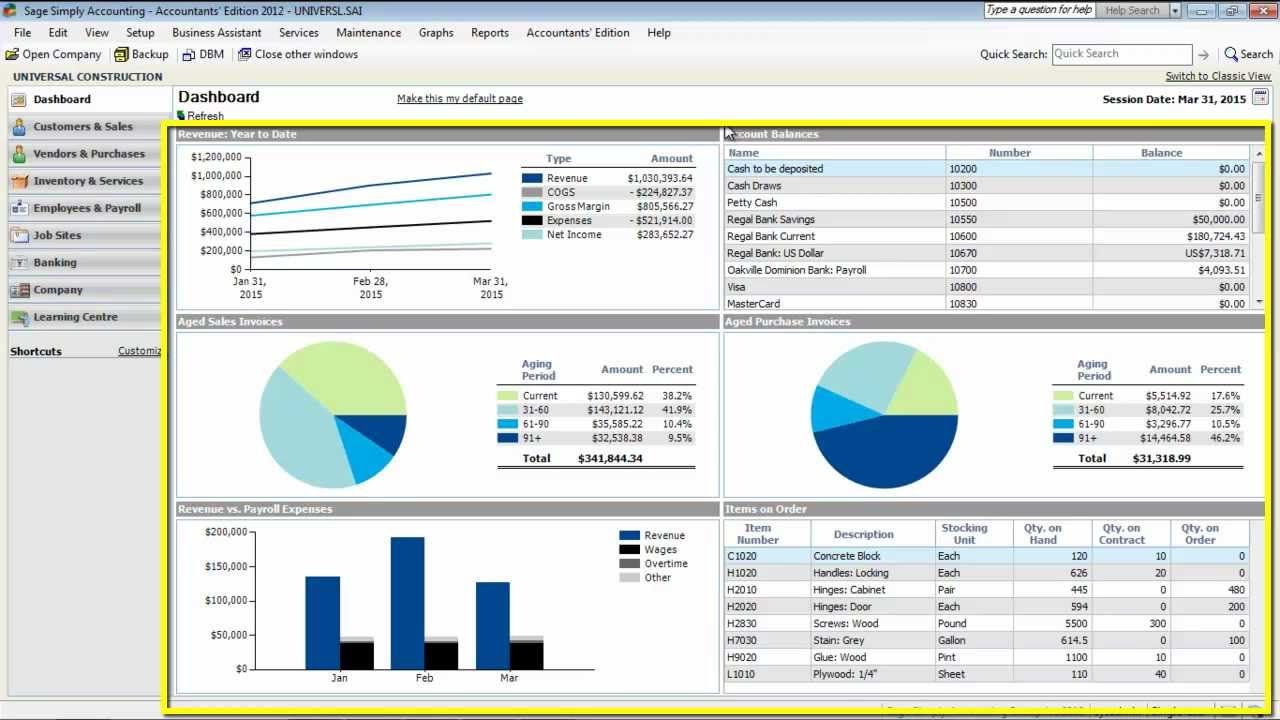Click the Feb revenue bar in chart
The width and height of the screenshot is (1280, 720).
(x=407, y=603)
